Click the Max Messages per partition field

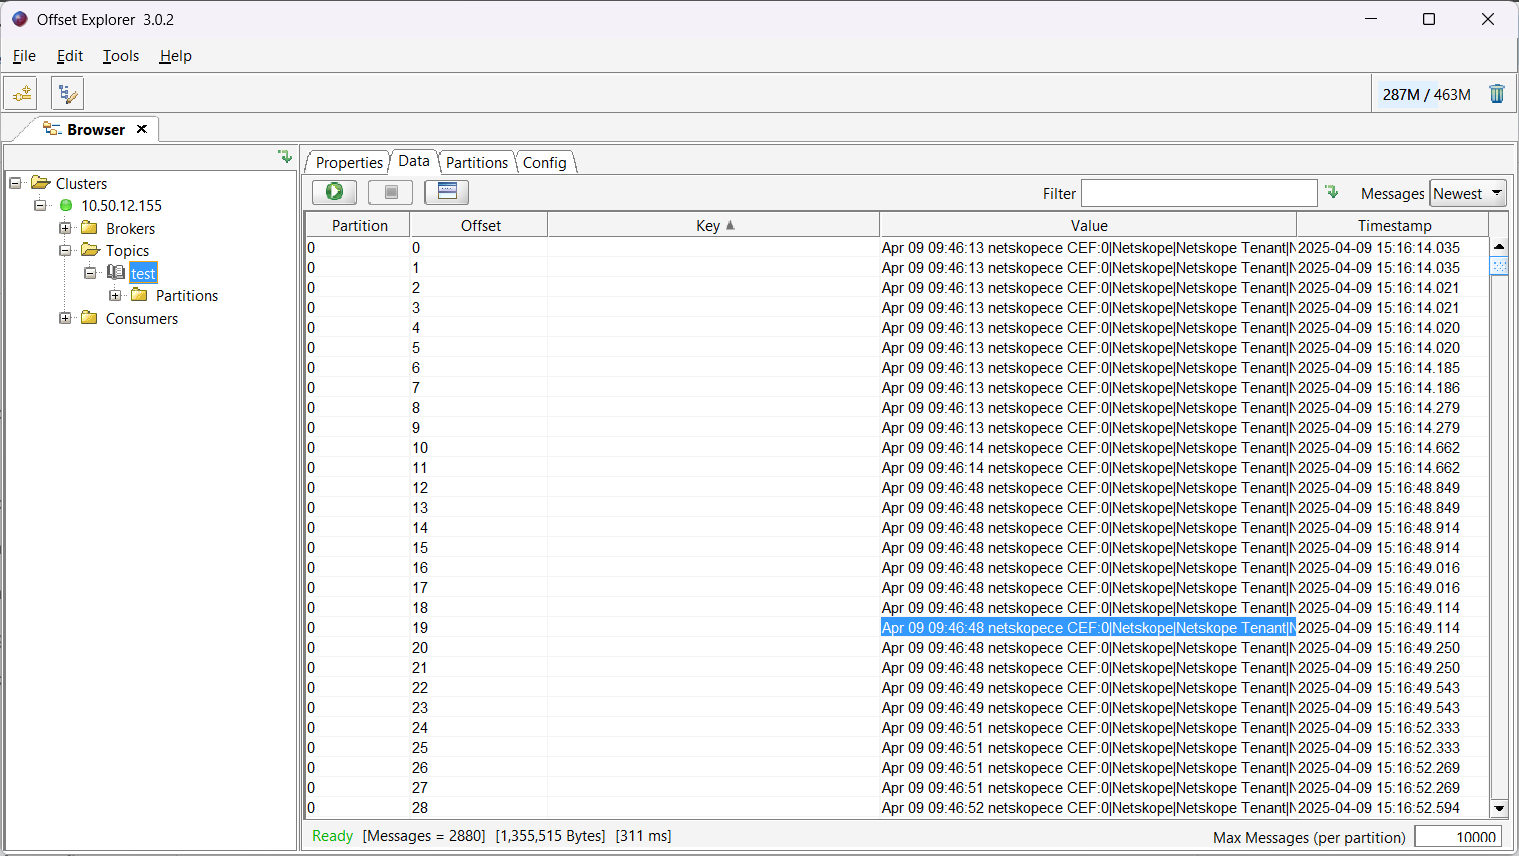(x=1458, y=837)
